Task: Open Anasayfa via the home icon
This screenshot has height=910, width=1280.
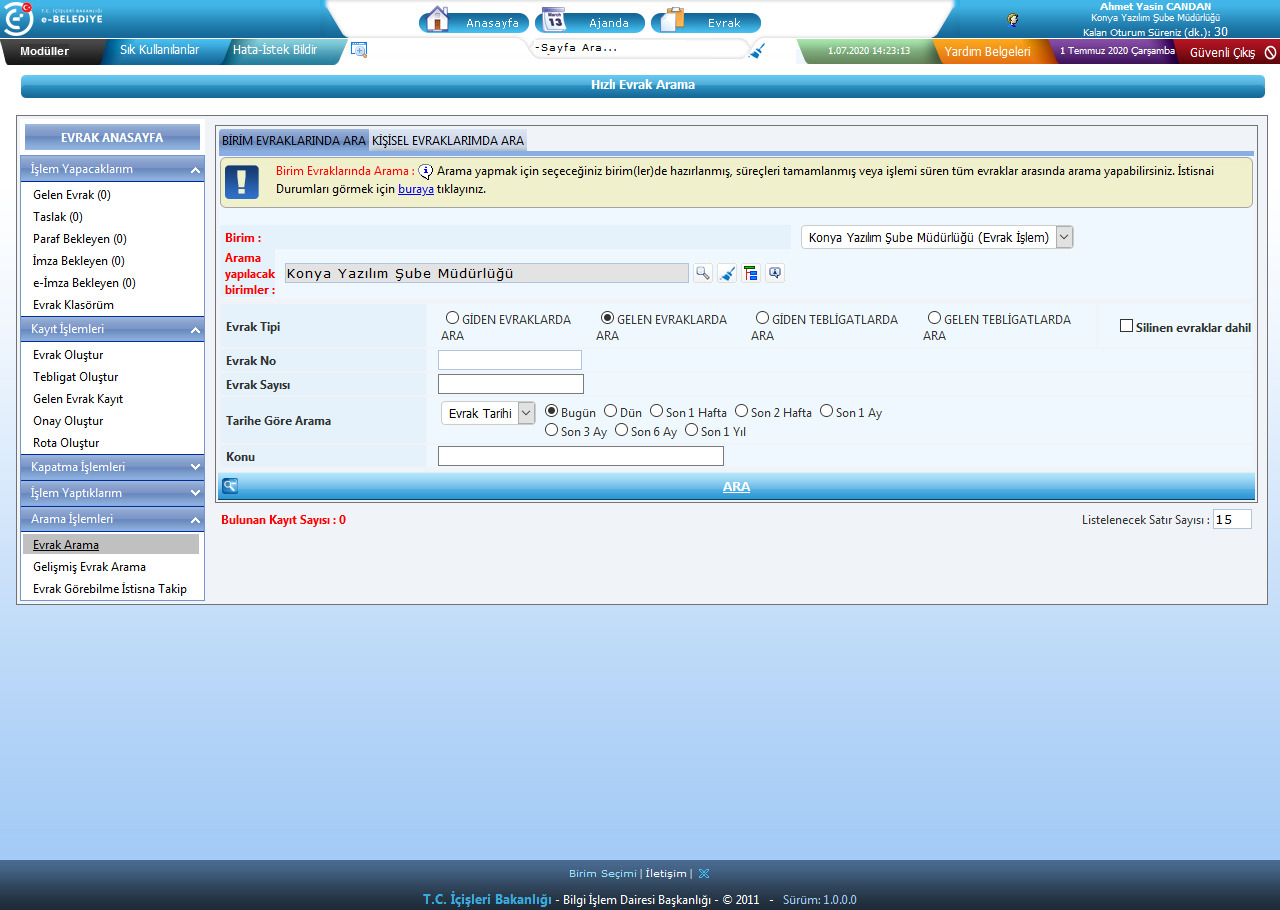Action: pyautogui.click(x=436, y=20)
